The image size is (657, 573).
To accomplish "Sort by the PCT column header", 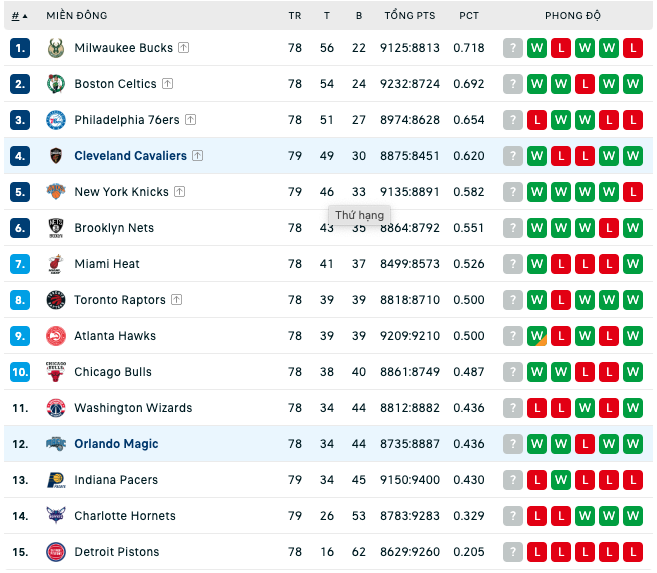I will pos(468,16).
